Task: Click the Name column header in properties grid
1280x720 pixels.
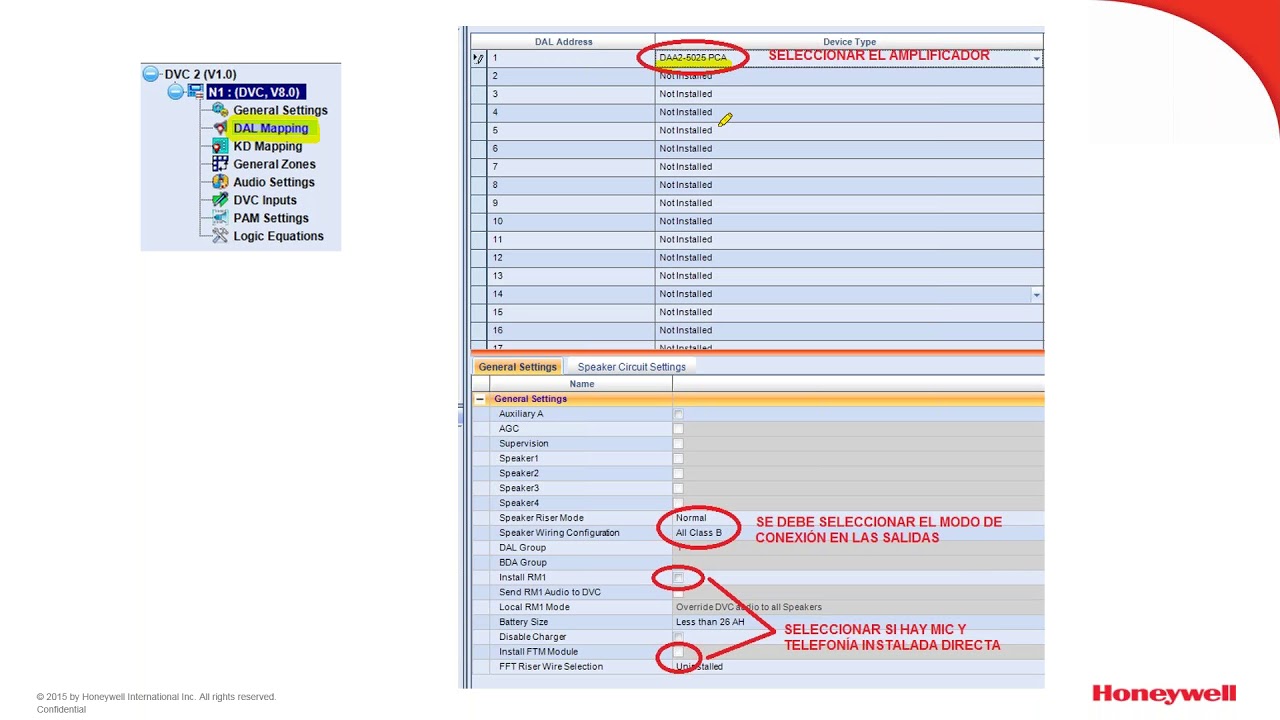Action: coord(581,384)
